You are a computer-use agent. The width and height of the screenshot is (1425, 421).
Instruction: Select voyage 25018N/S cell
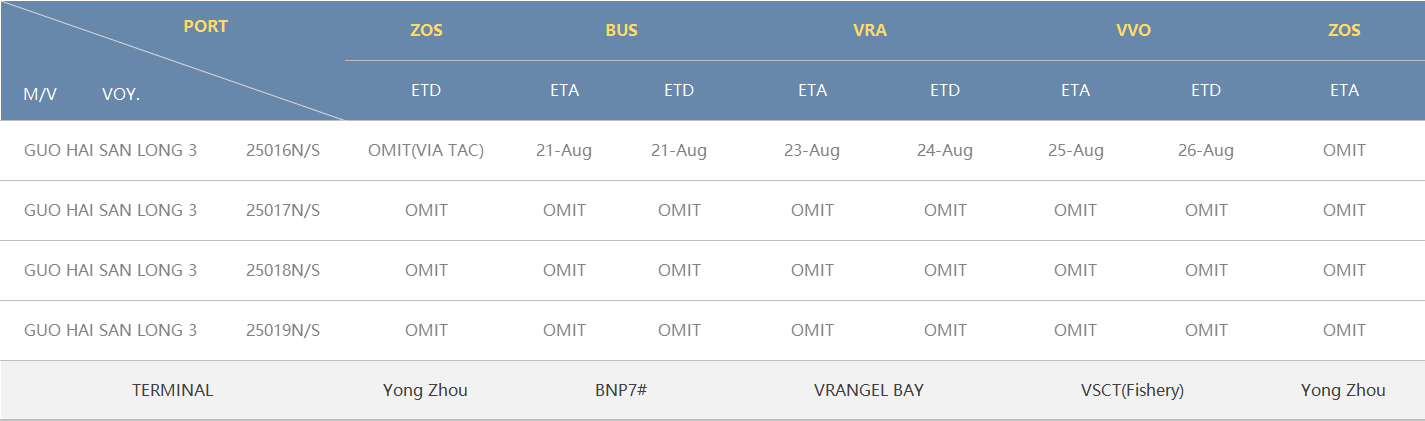coord(283,271)
